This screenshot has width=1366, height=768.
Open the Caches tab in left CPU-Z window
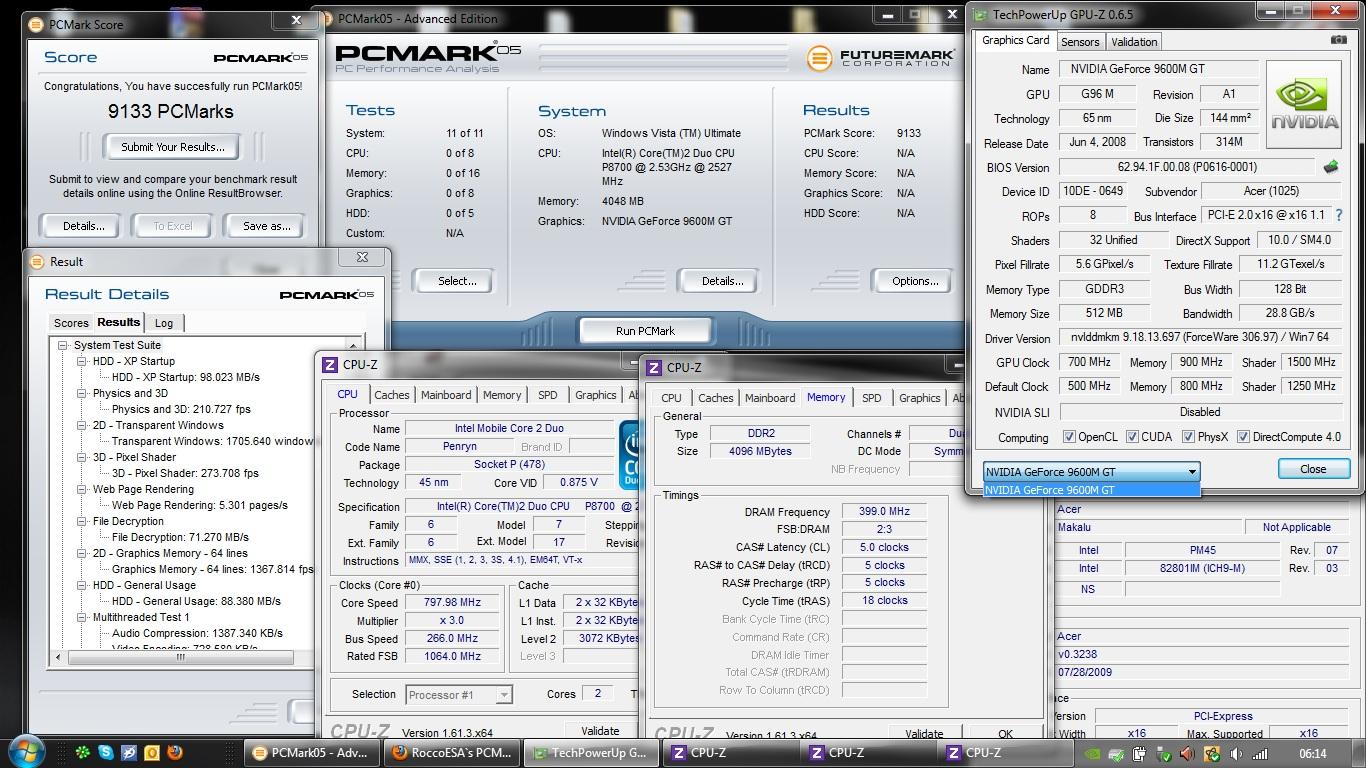[392, 395]
